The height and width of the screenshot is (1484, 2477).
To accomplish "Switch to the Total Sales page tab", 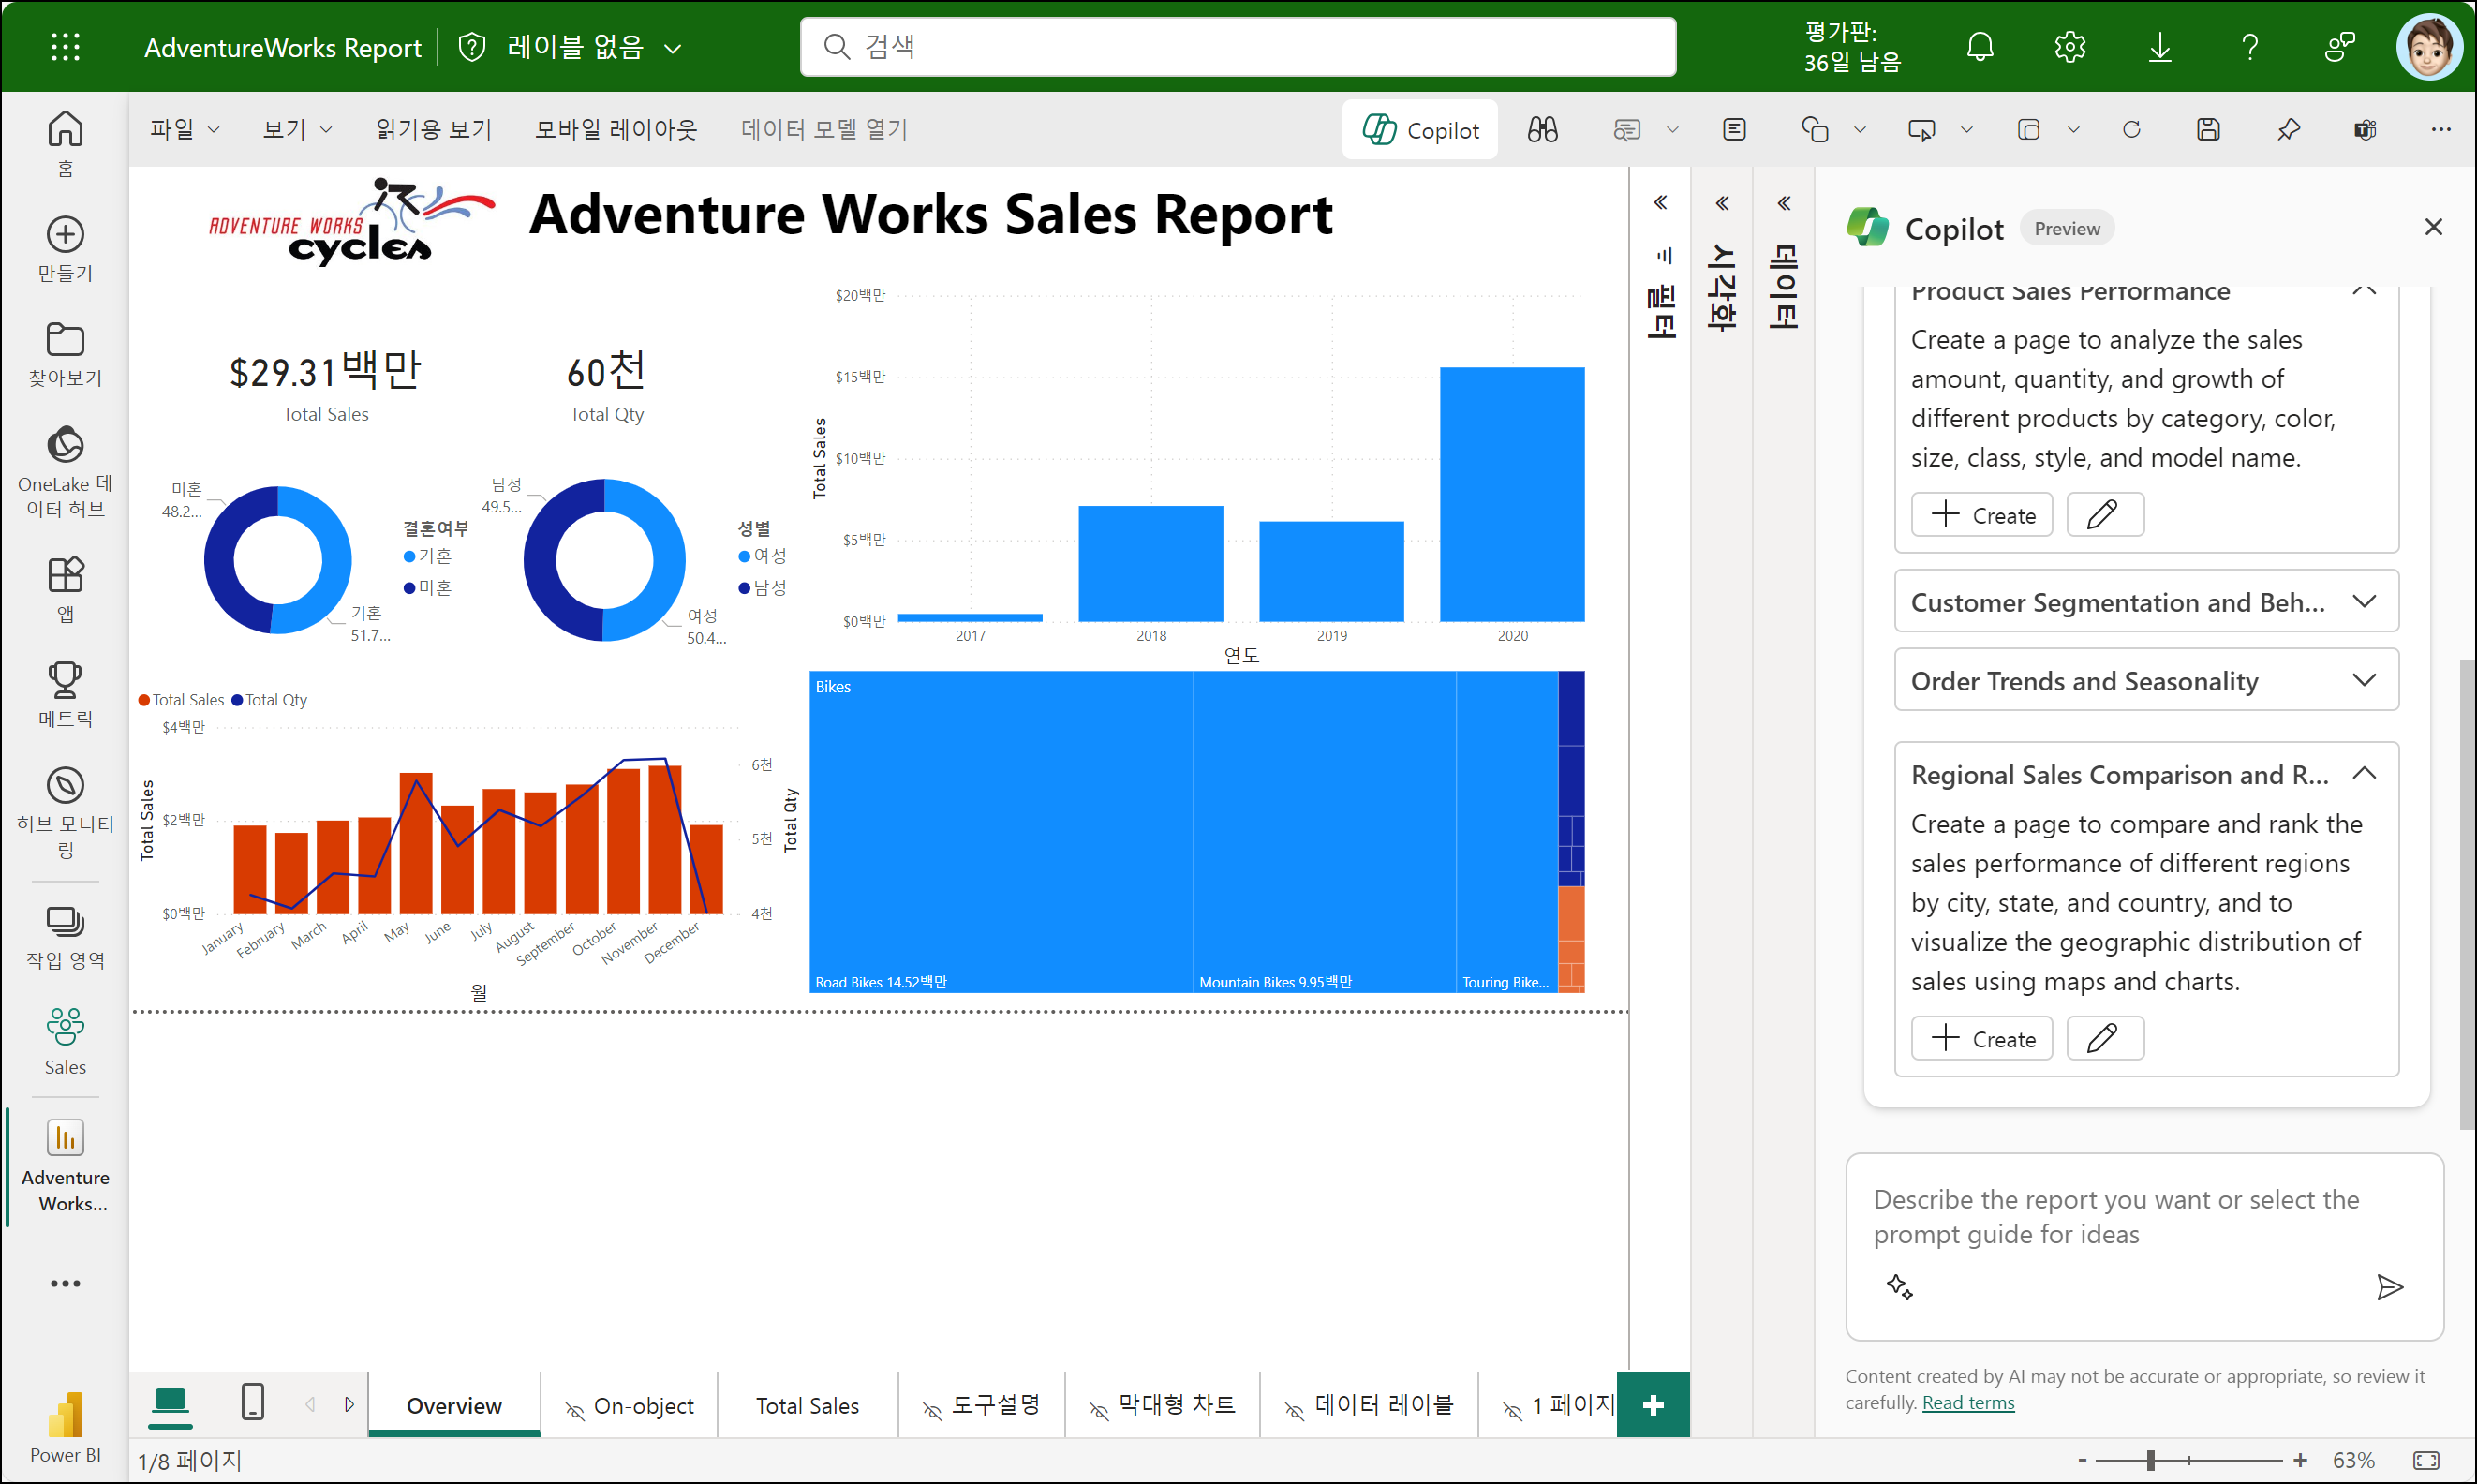I will (x=807, y=1405).
